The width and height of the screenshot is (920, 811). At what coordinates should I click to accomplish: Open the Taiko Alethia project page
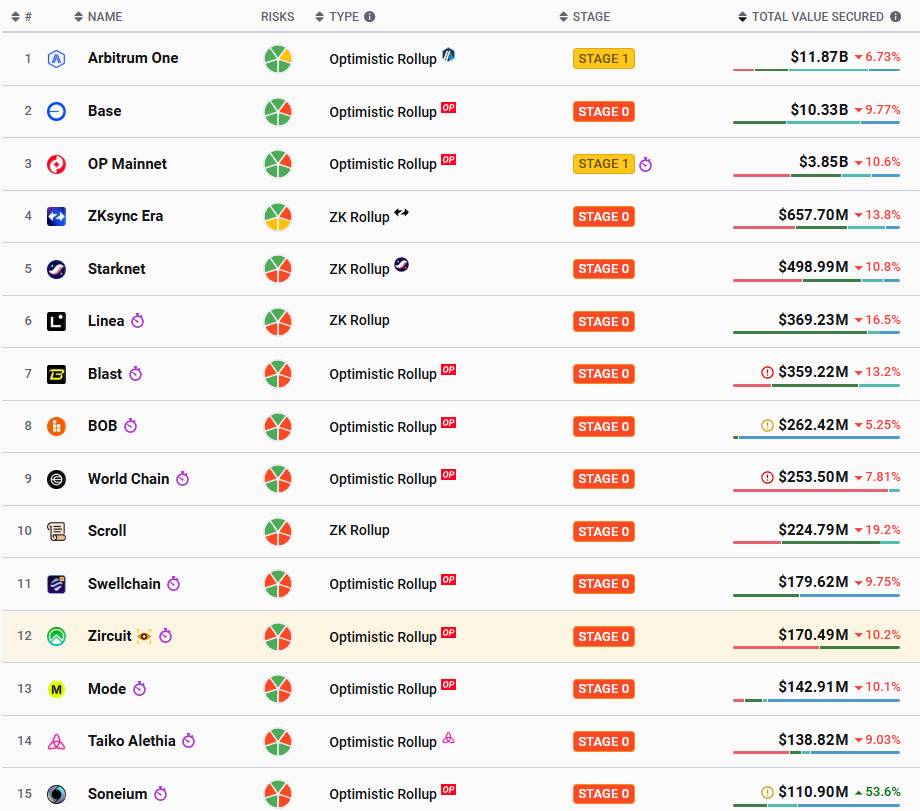pyautogui.click(x=131, y=741)
